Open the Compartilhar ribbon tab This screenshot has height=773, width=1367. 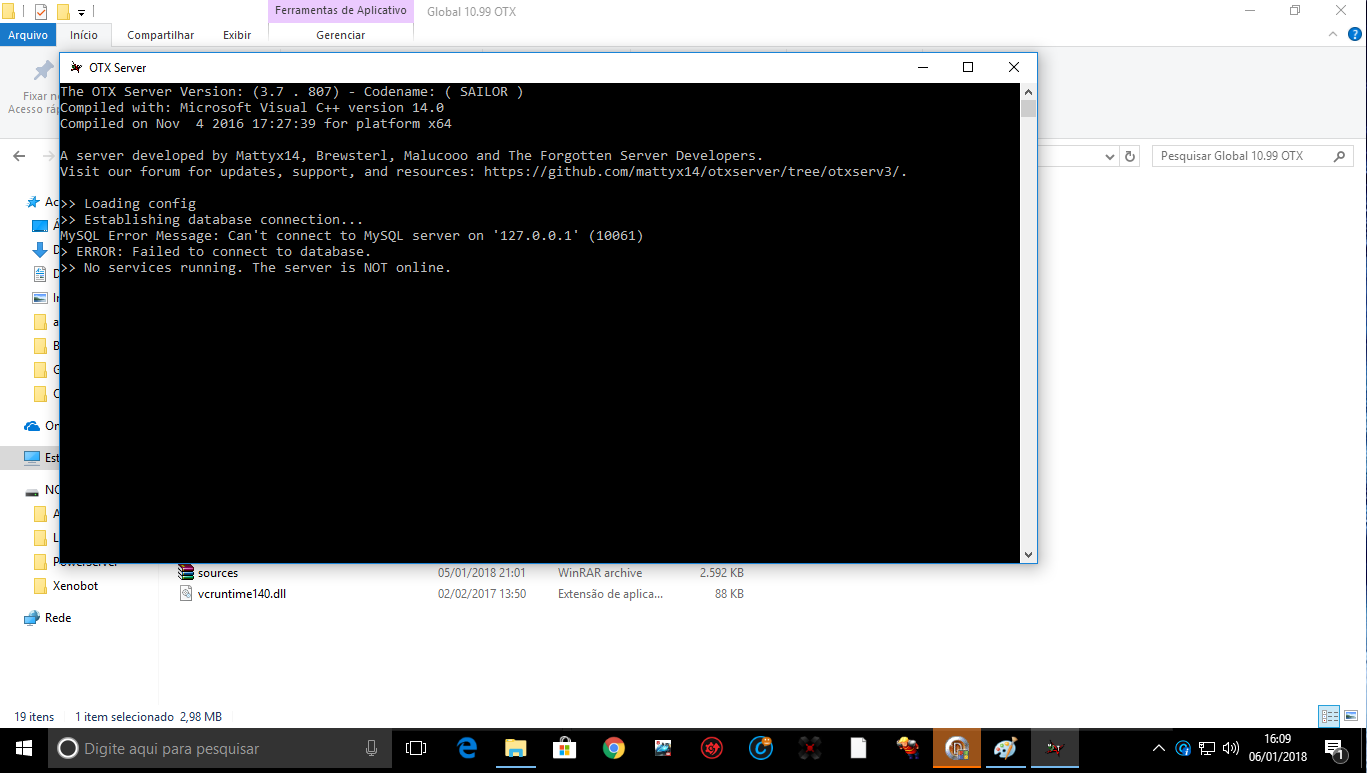coord(160,35)
